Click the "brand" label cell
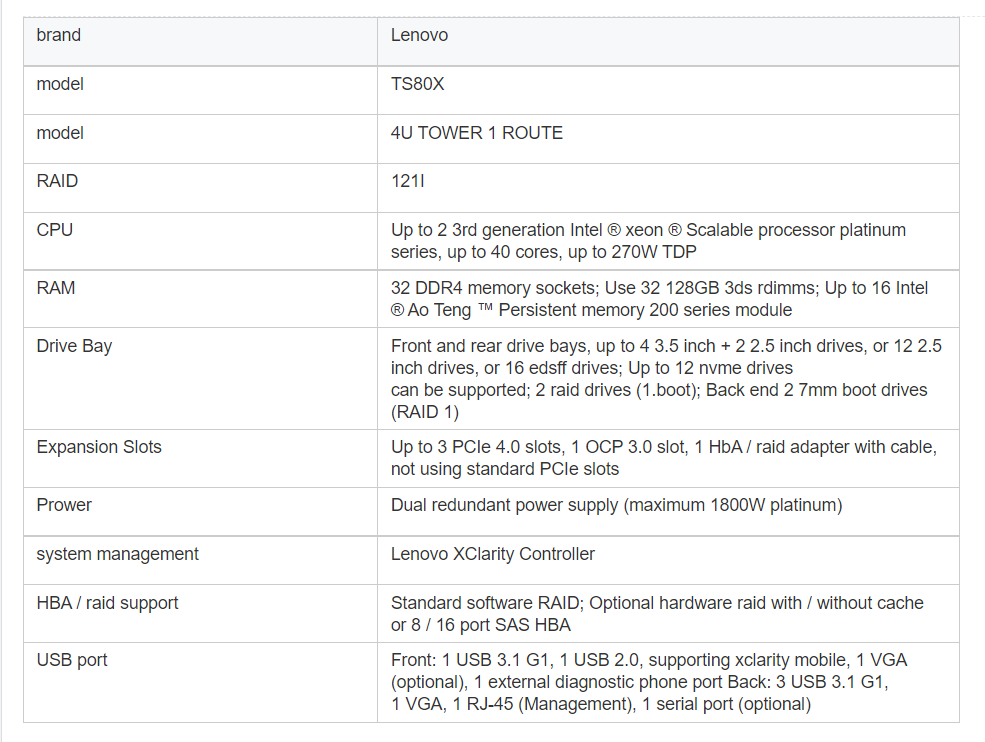Image resolution: width=985 pixels, height=742 pixels. pyautogui.click(x=59, y=36)
